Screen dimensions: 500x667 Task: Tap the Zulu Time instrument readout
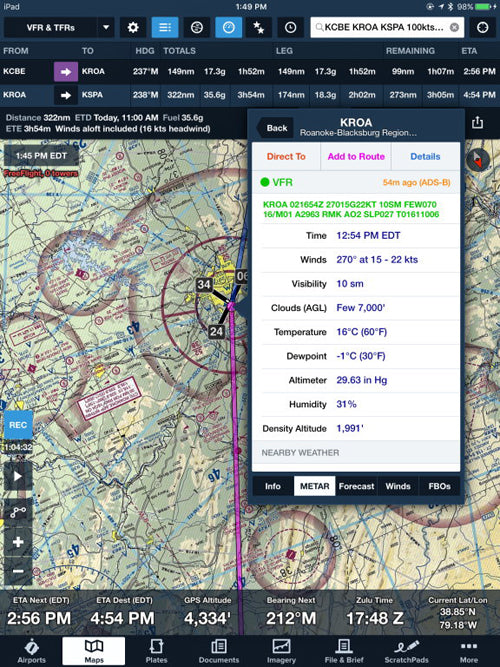tap(374, 613)
